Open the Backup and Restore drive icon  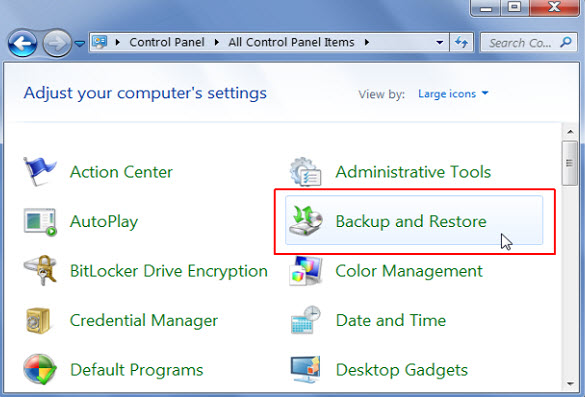click(x=305, y=221)
